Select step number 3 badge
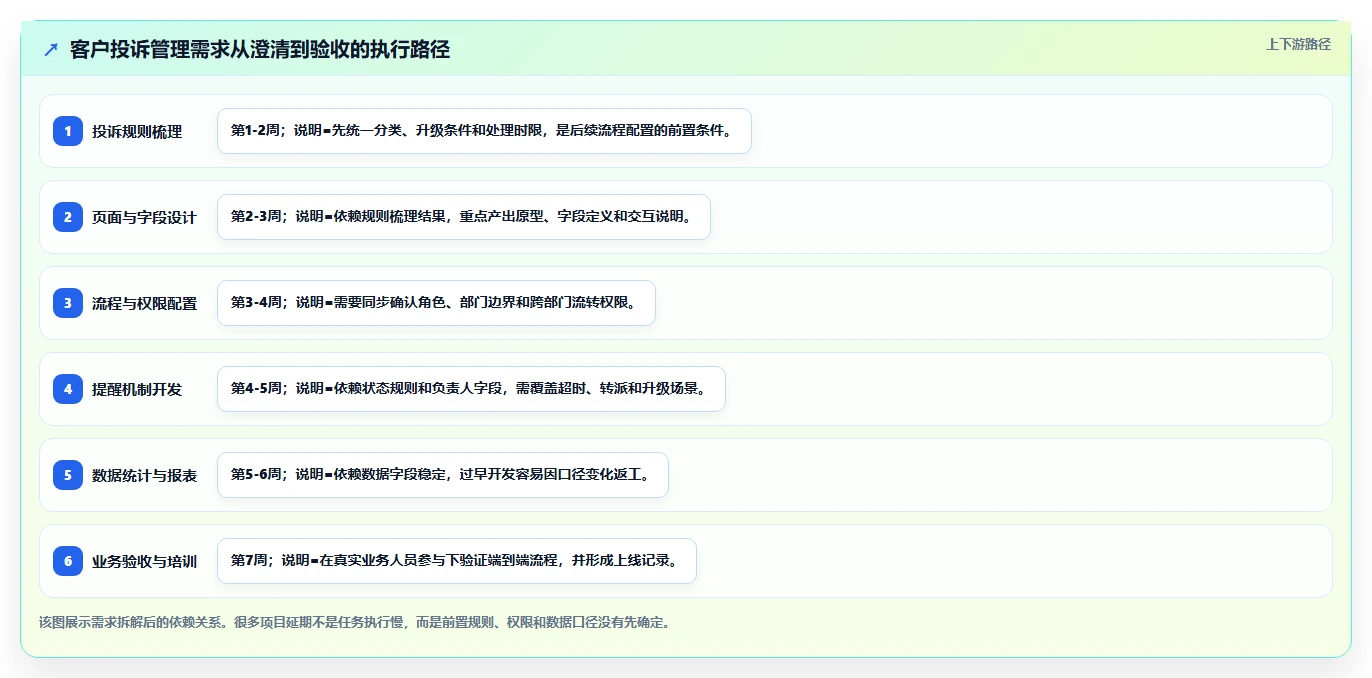The image size is (1372, 678). 68,303
